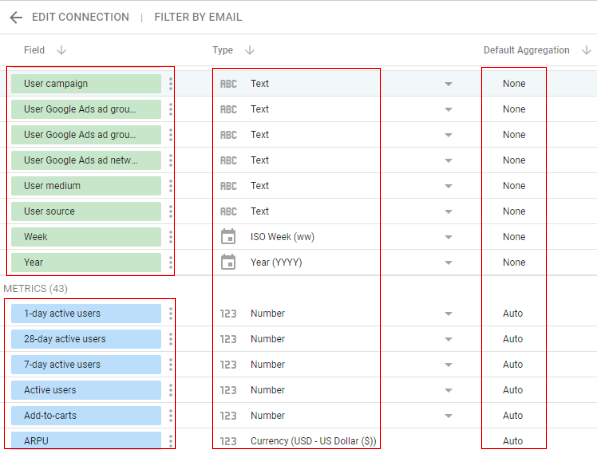Select the 28-day active users metric chip
Screen dimensions: 597x450
pos(86,339)
